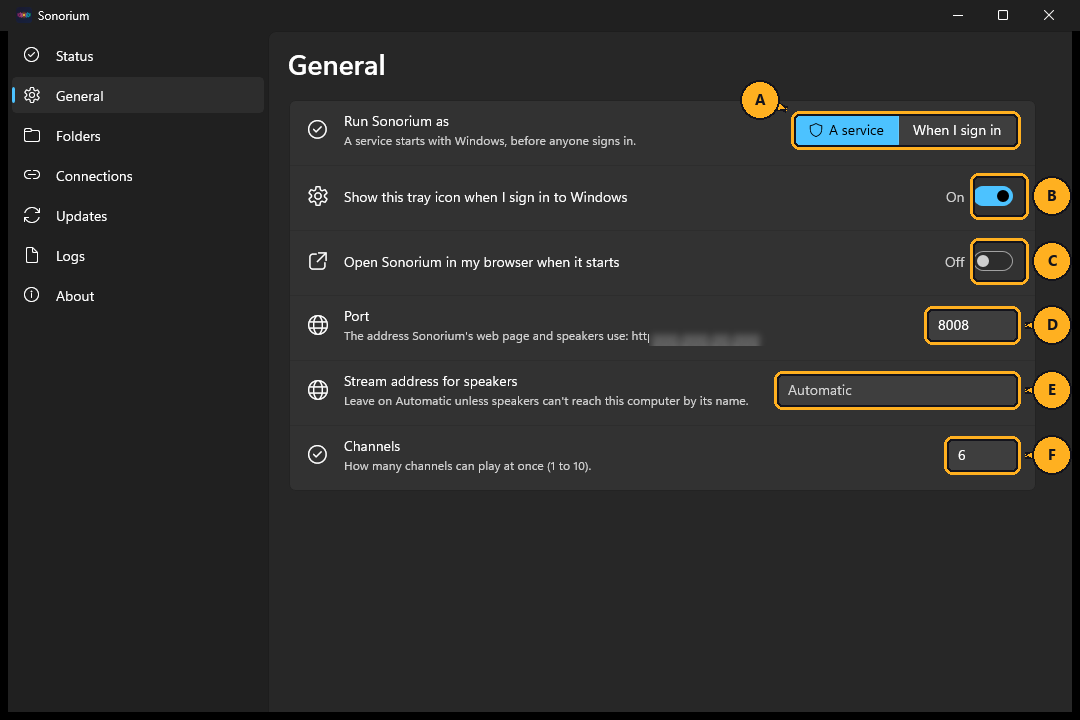The height and width of the screenshot is (720, 1080).
Task: Select A service run mode
Action: pos(847,130)
